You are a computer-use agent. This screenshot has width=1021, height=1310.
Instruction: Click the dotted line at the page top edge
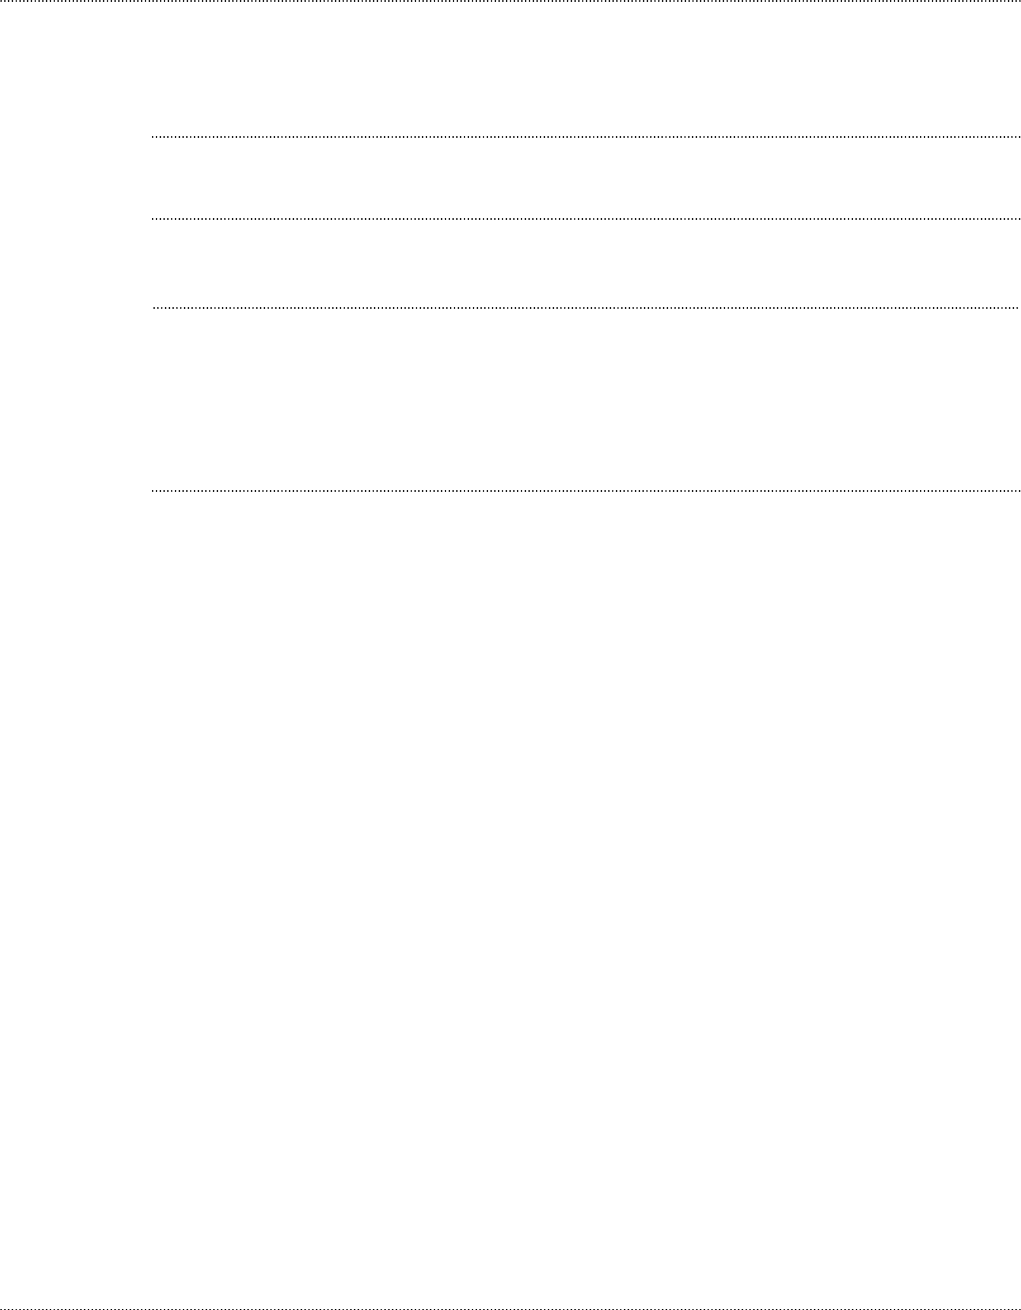coord(510,1)
